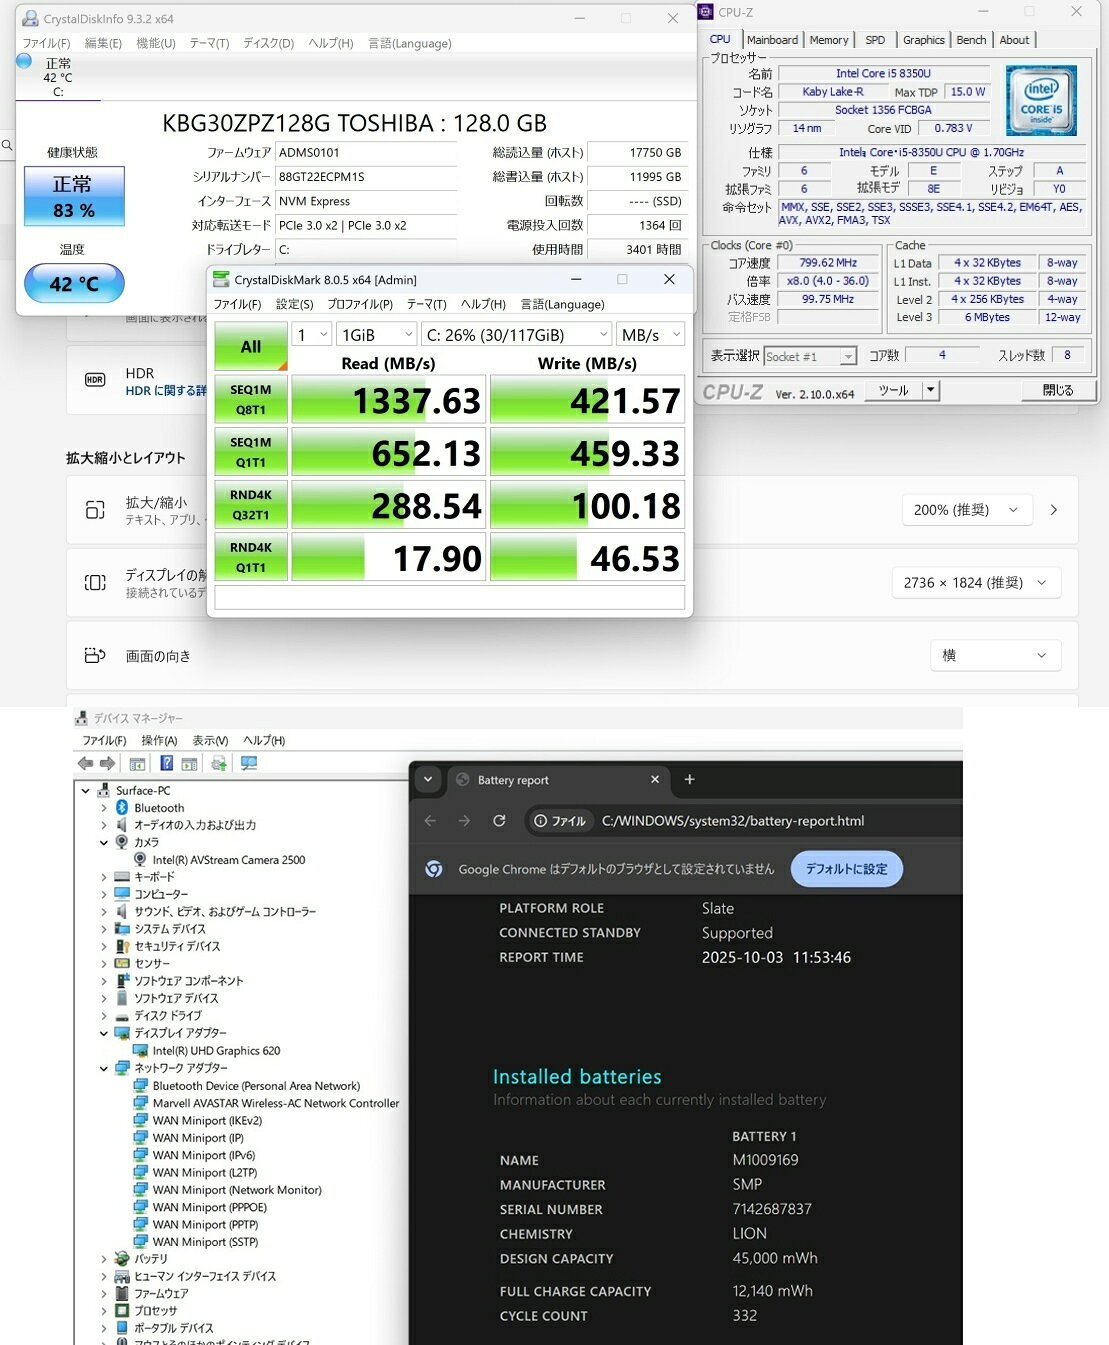Viewport: 1109px width, 1345px height.
Task: Click the Device Manager back arrow icon
Action: click(x=86, y=764)
